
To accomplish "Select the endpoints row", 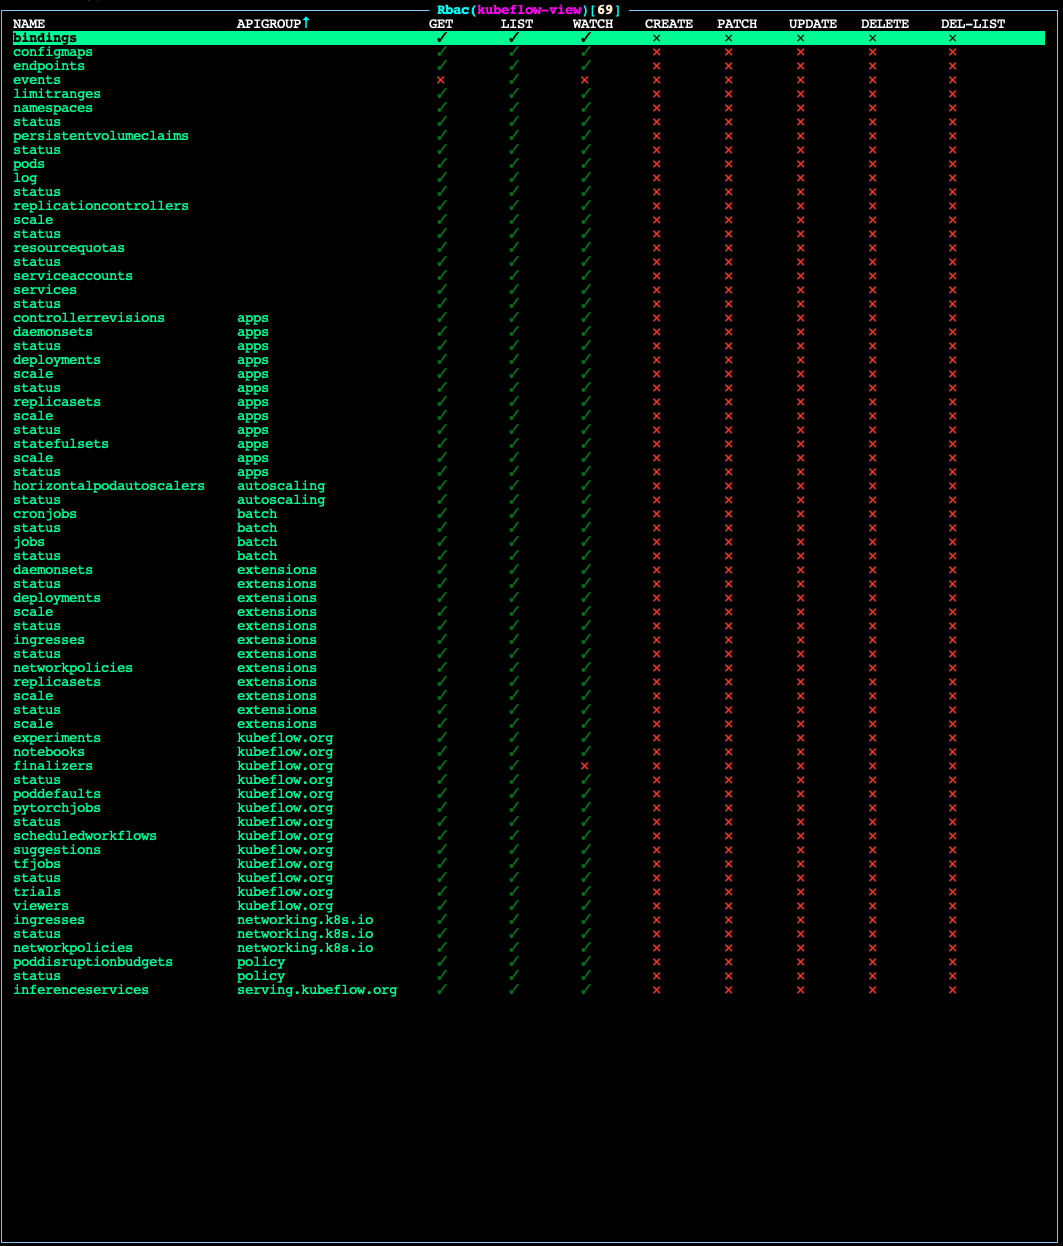I will pyautogui.click(x=529, y=66).
